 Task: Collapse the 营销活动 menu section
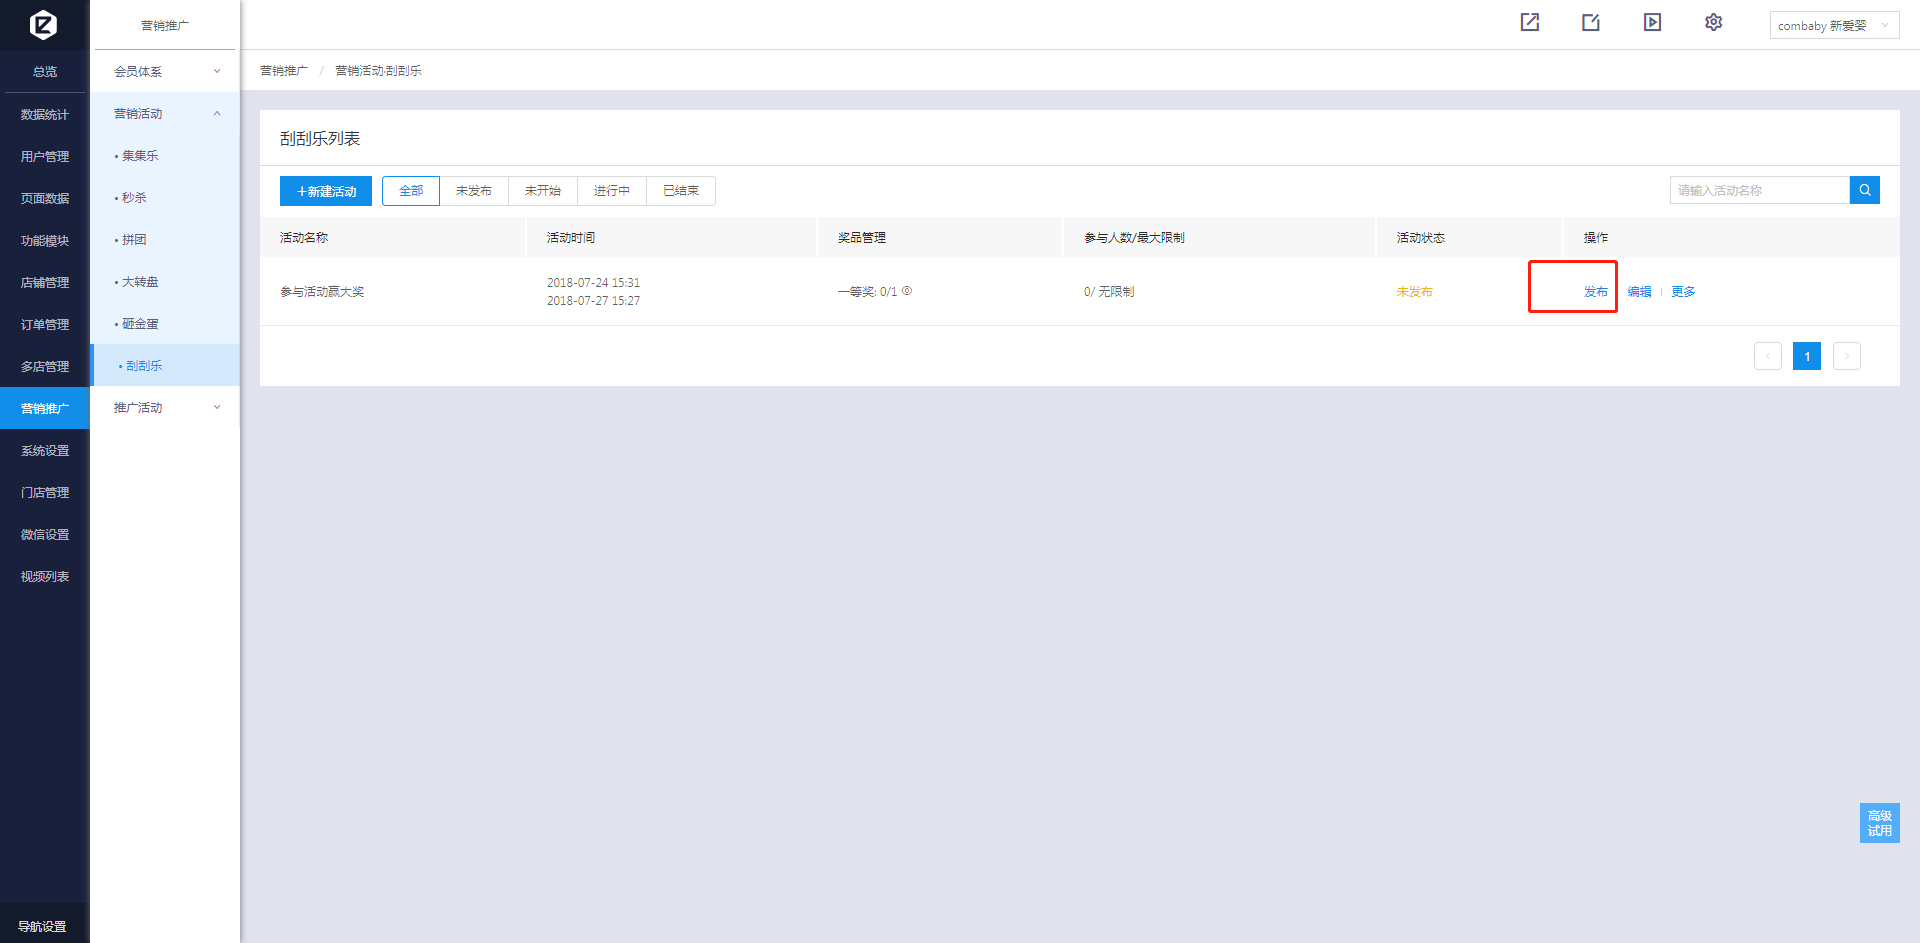pos(165,113)
